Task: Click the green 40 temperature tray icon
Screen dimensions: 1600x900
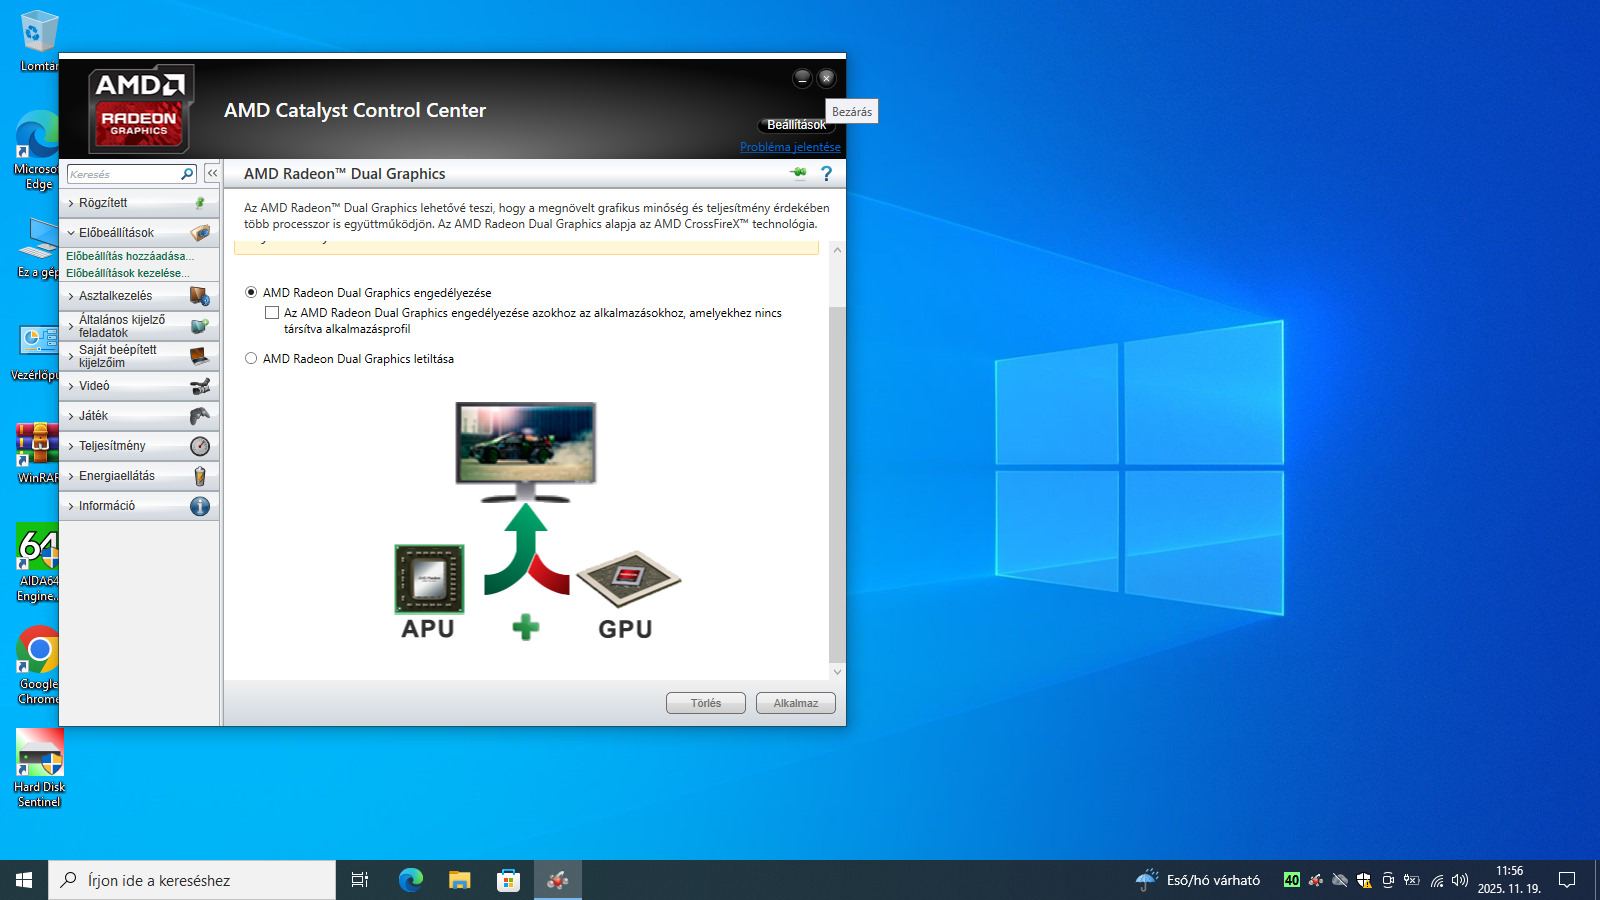Action: coord(1292,880)
